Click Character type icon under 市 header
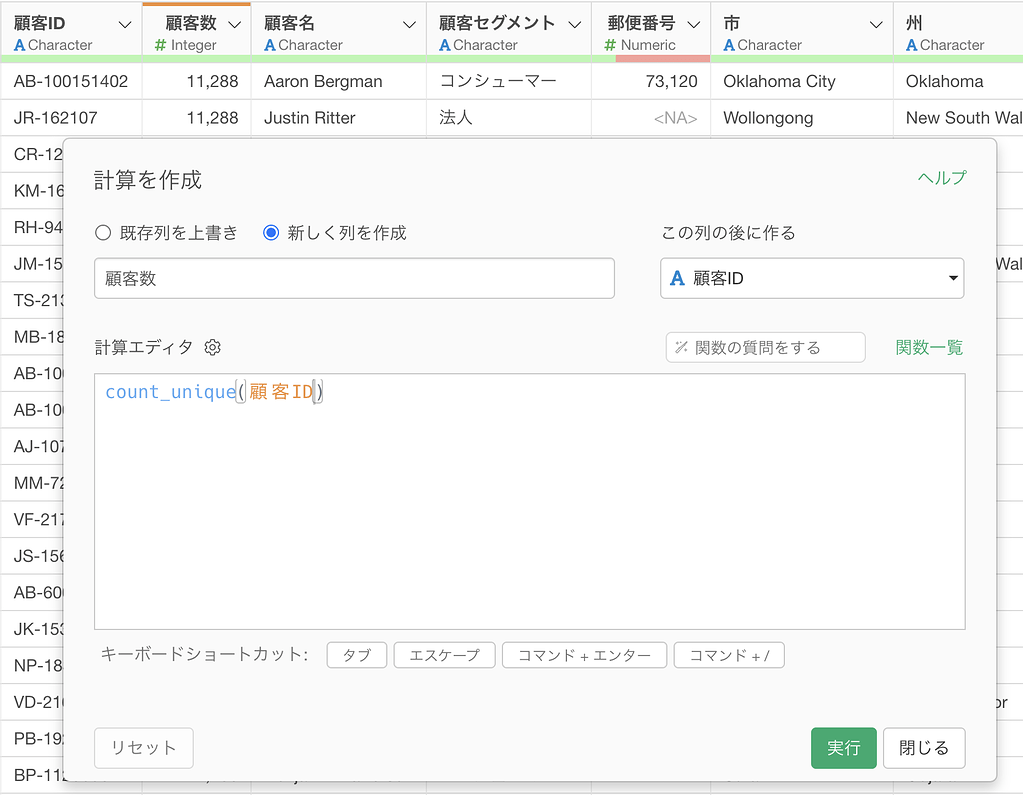The height and width of the screenshot is (795, 1023). point(729,45)
